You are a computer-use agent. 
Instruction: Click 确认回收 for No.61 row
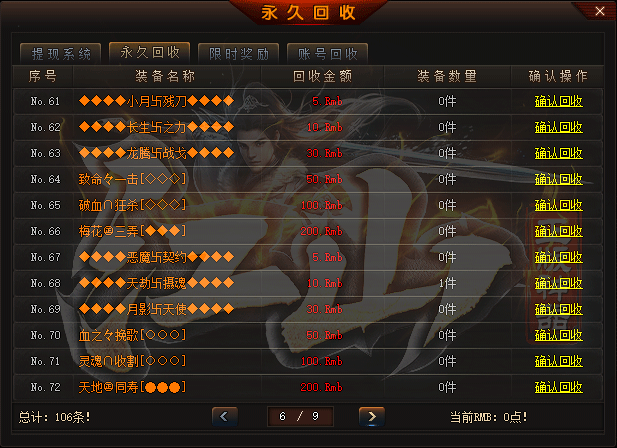tap(558, 101)
